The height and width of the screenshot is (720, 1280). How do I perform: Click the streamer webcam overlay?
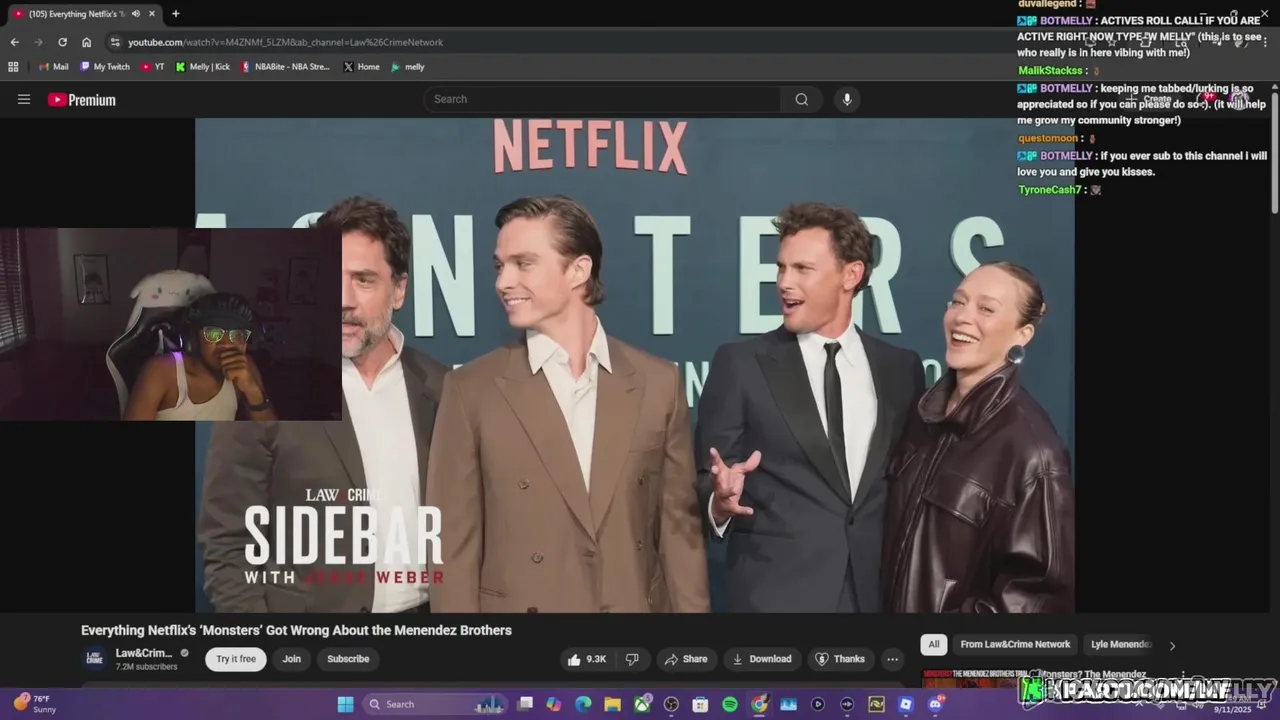(x=171, y=324)
